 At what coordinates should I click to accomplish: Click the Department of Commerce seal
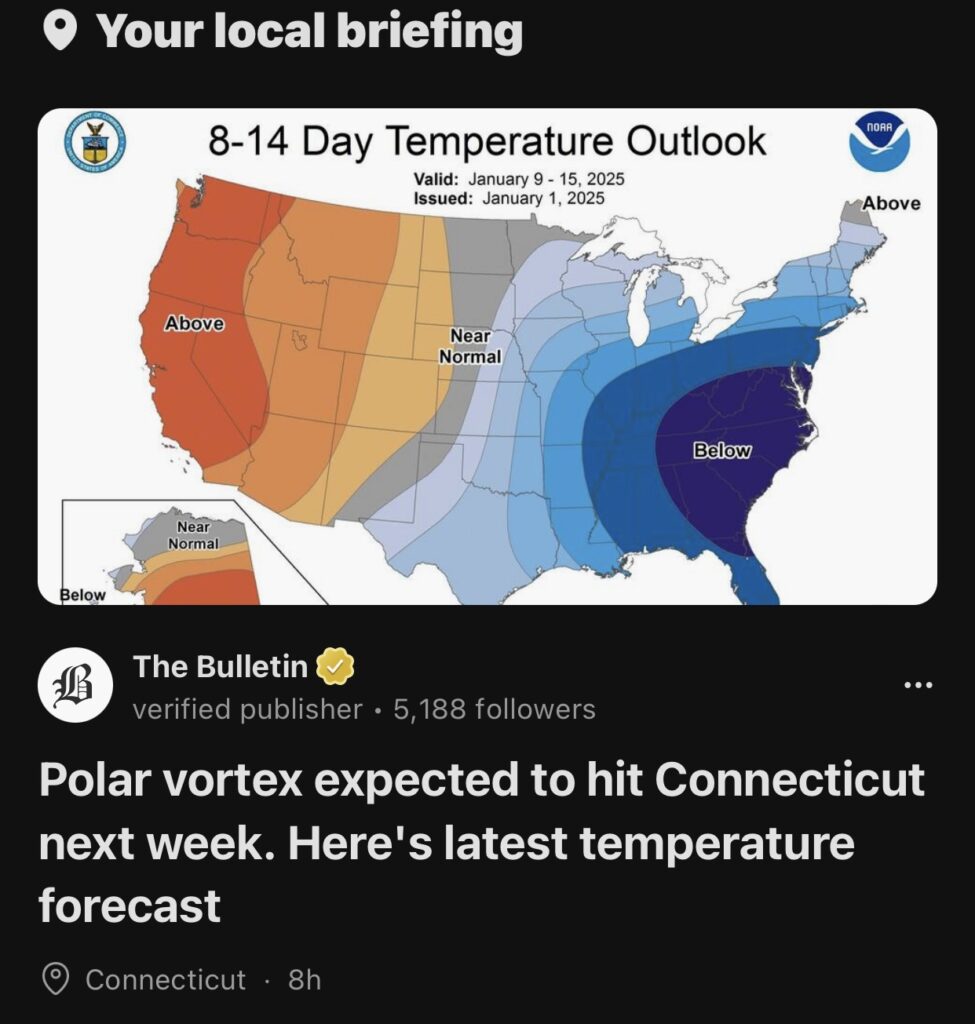coord(96,142)
